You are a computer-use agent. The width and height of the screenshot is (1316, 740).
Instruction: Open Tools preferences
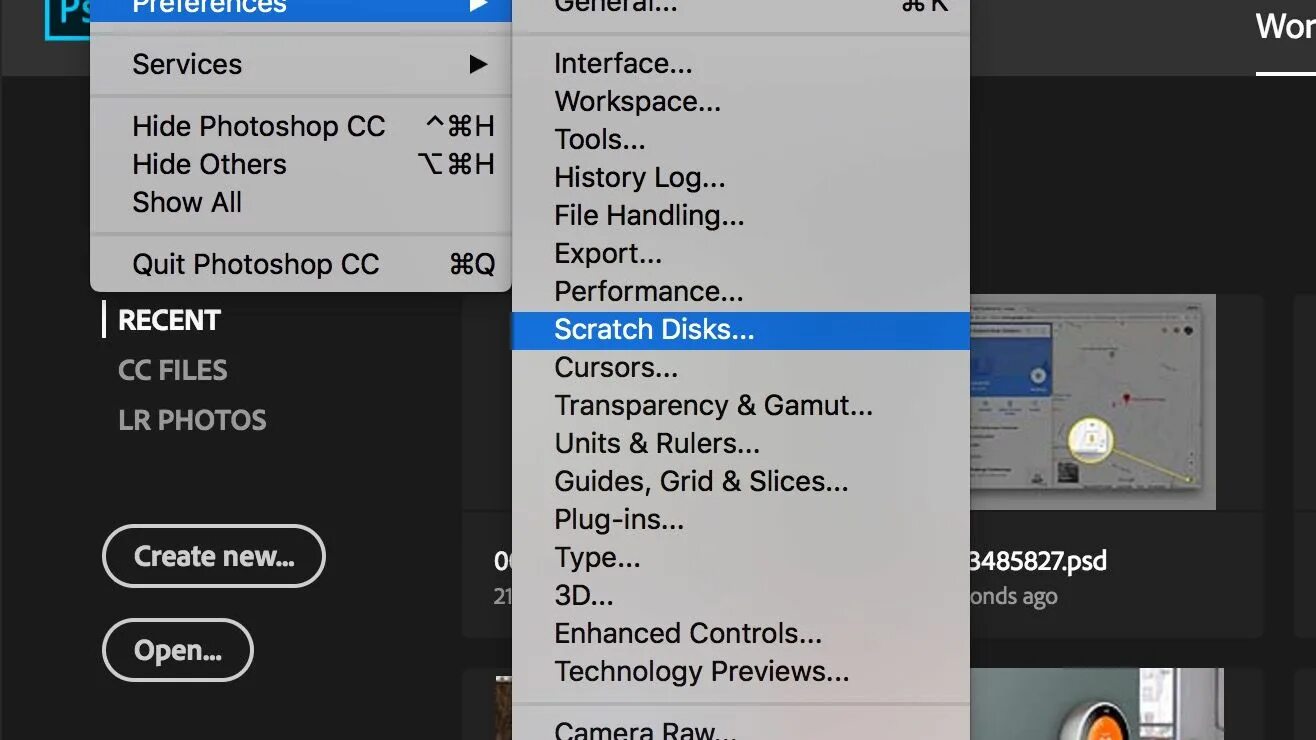click(x=741, y=140)
